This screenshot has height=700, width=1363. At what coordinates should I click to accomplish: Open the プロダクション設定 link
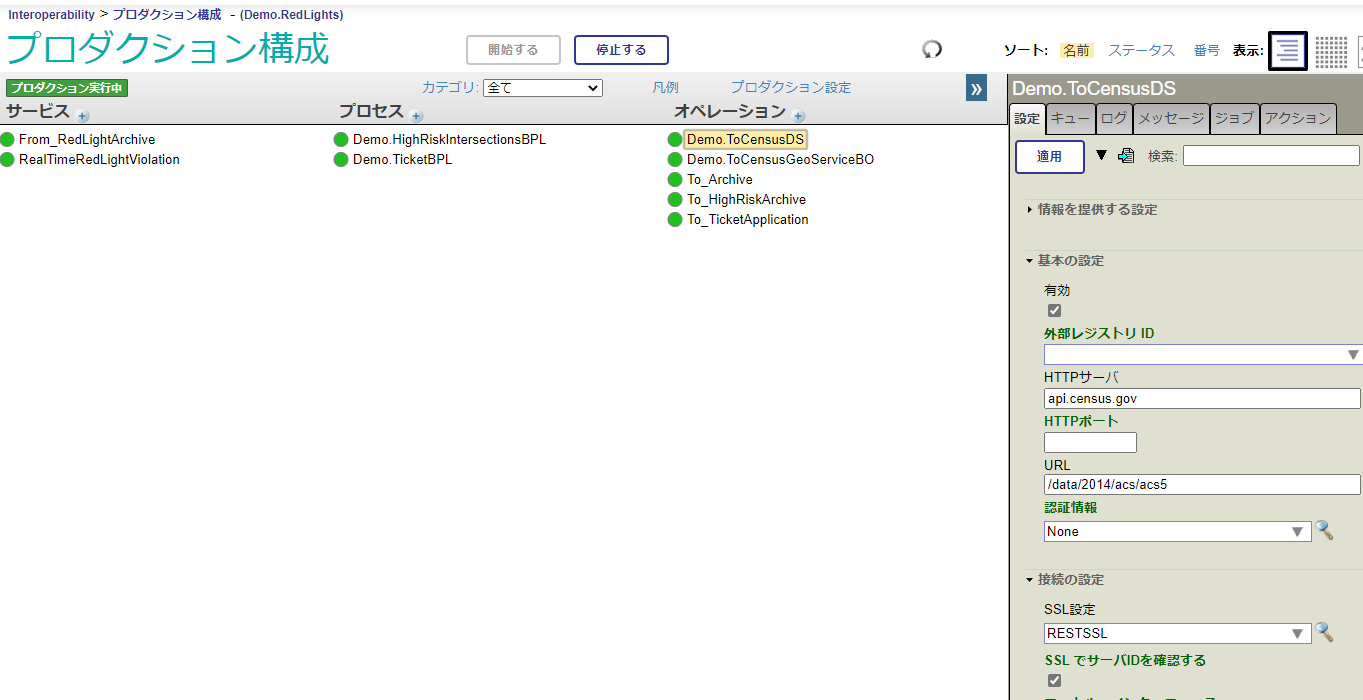(790, 88)
